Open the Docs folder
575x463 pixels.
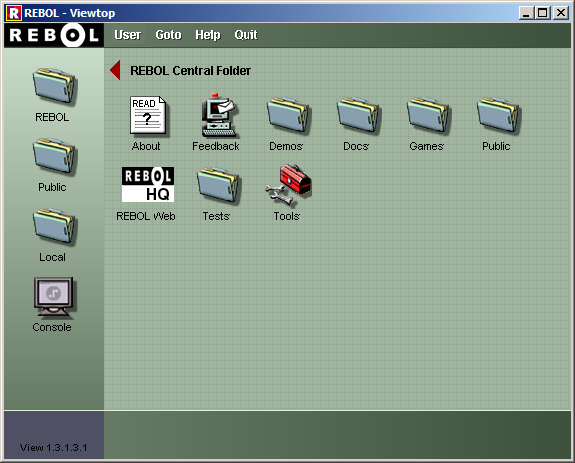pyautogui.click(x=358, y=115)
